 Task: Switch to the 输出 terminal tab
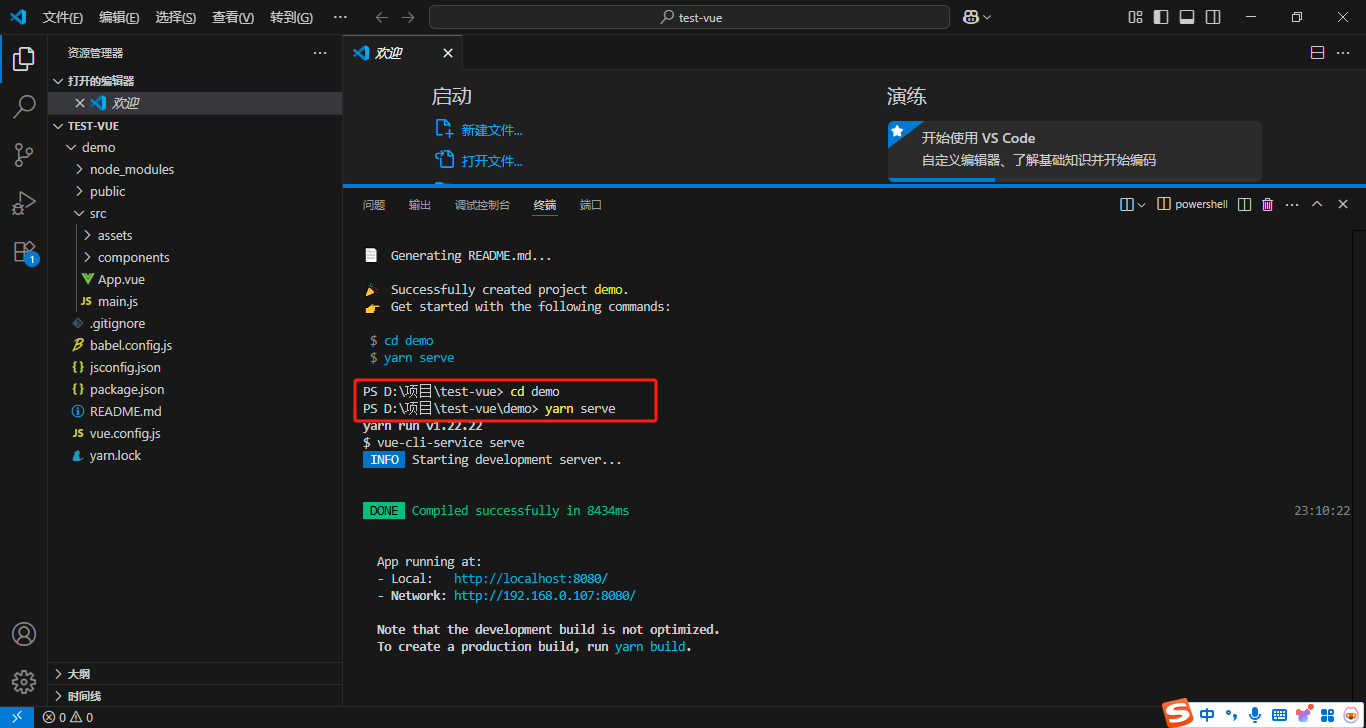[419, 204]
